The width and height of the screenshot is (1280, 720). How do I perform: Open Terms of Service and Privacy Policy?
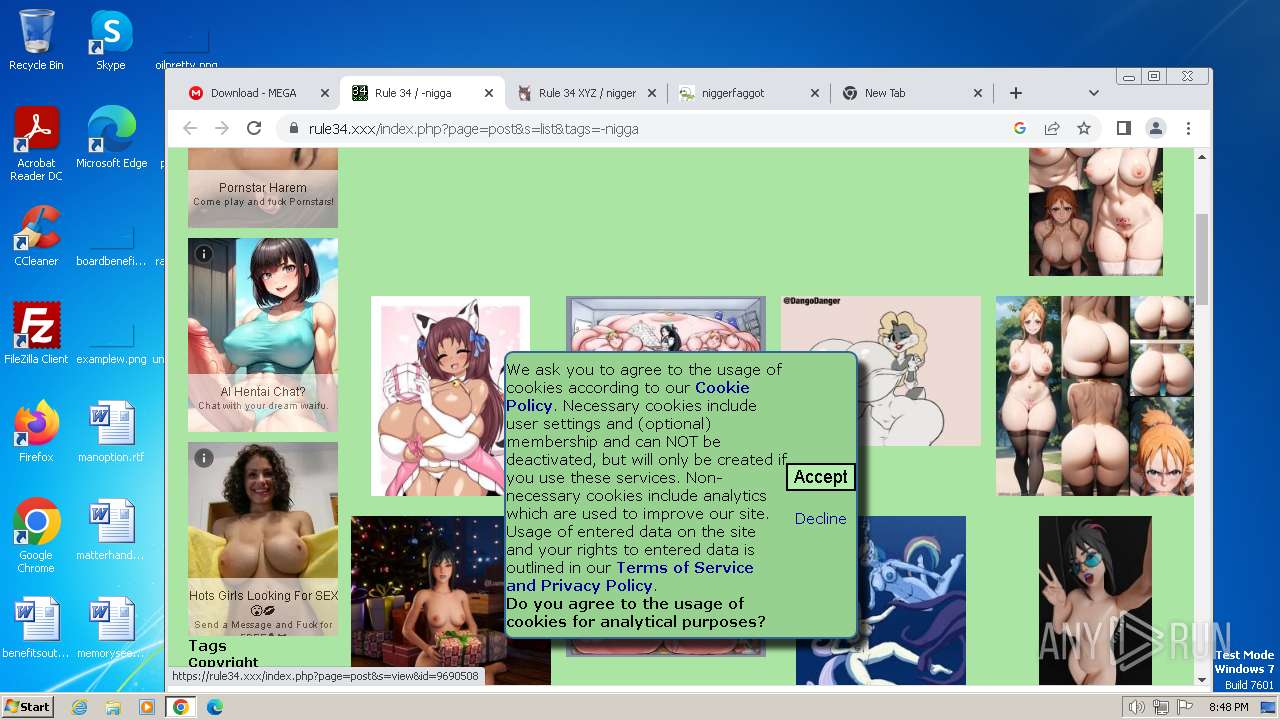(x=629, y=576)
